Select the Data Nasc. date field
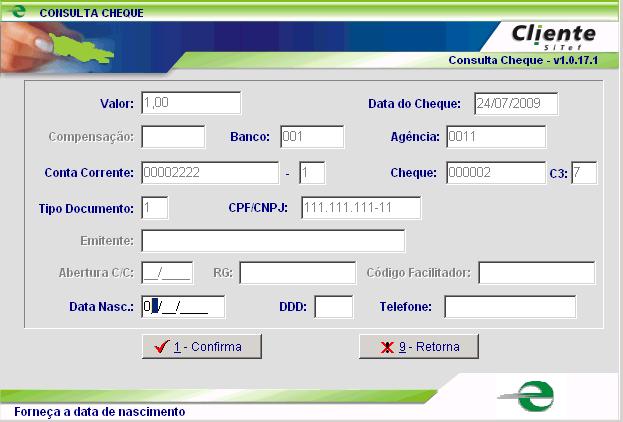This screenshot has width=623, height=422. pos(182,307)
